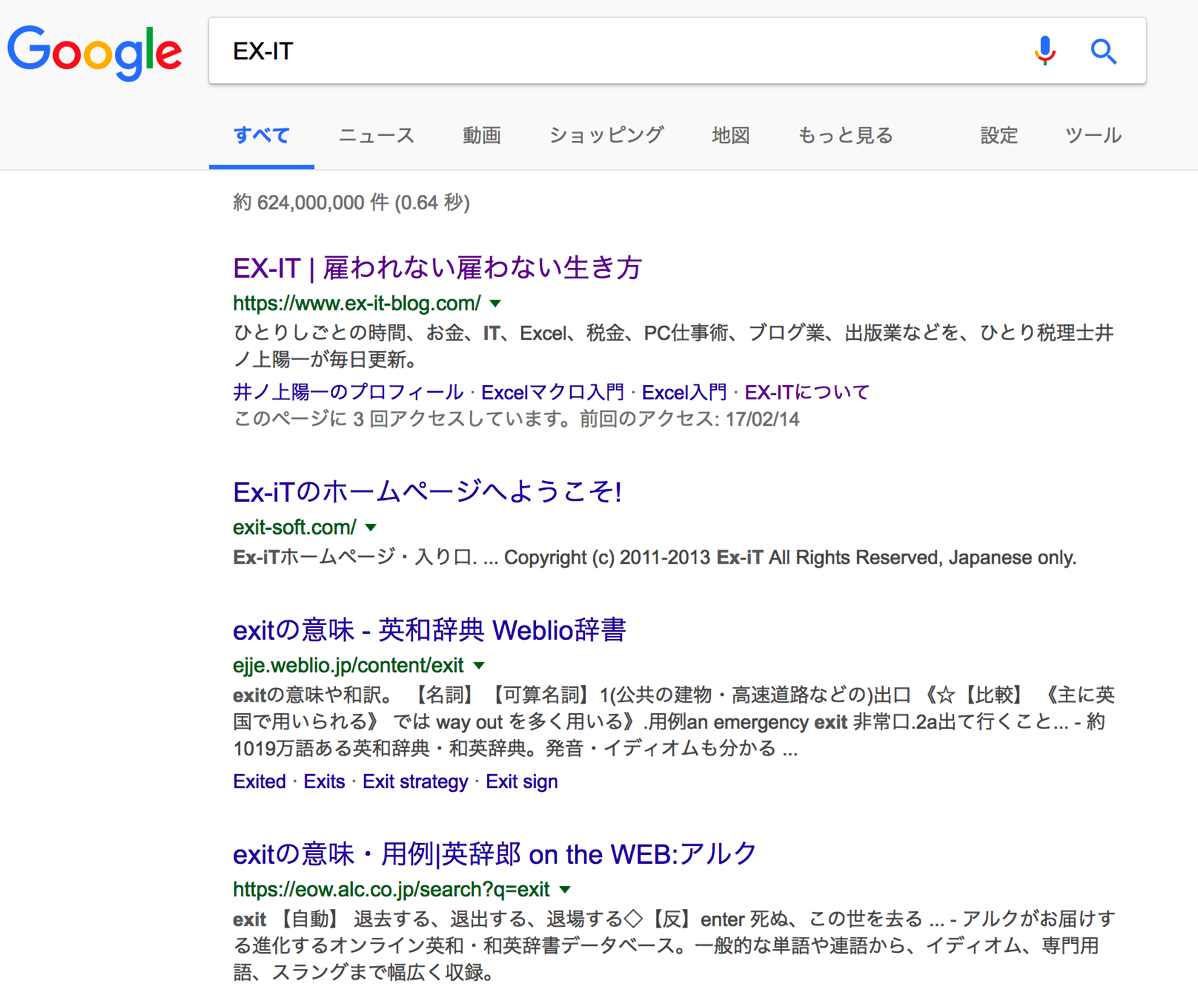Open the exitの意味・用例|英辞郎 on the WEB result
The width and height of the screenshot is (1198, 996).
click(x=494, y=854)
